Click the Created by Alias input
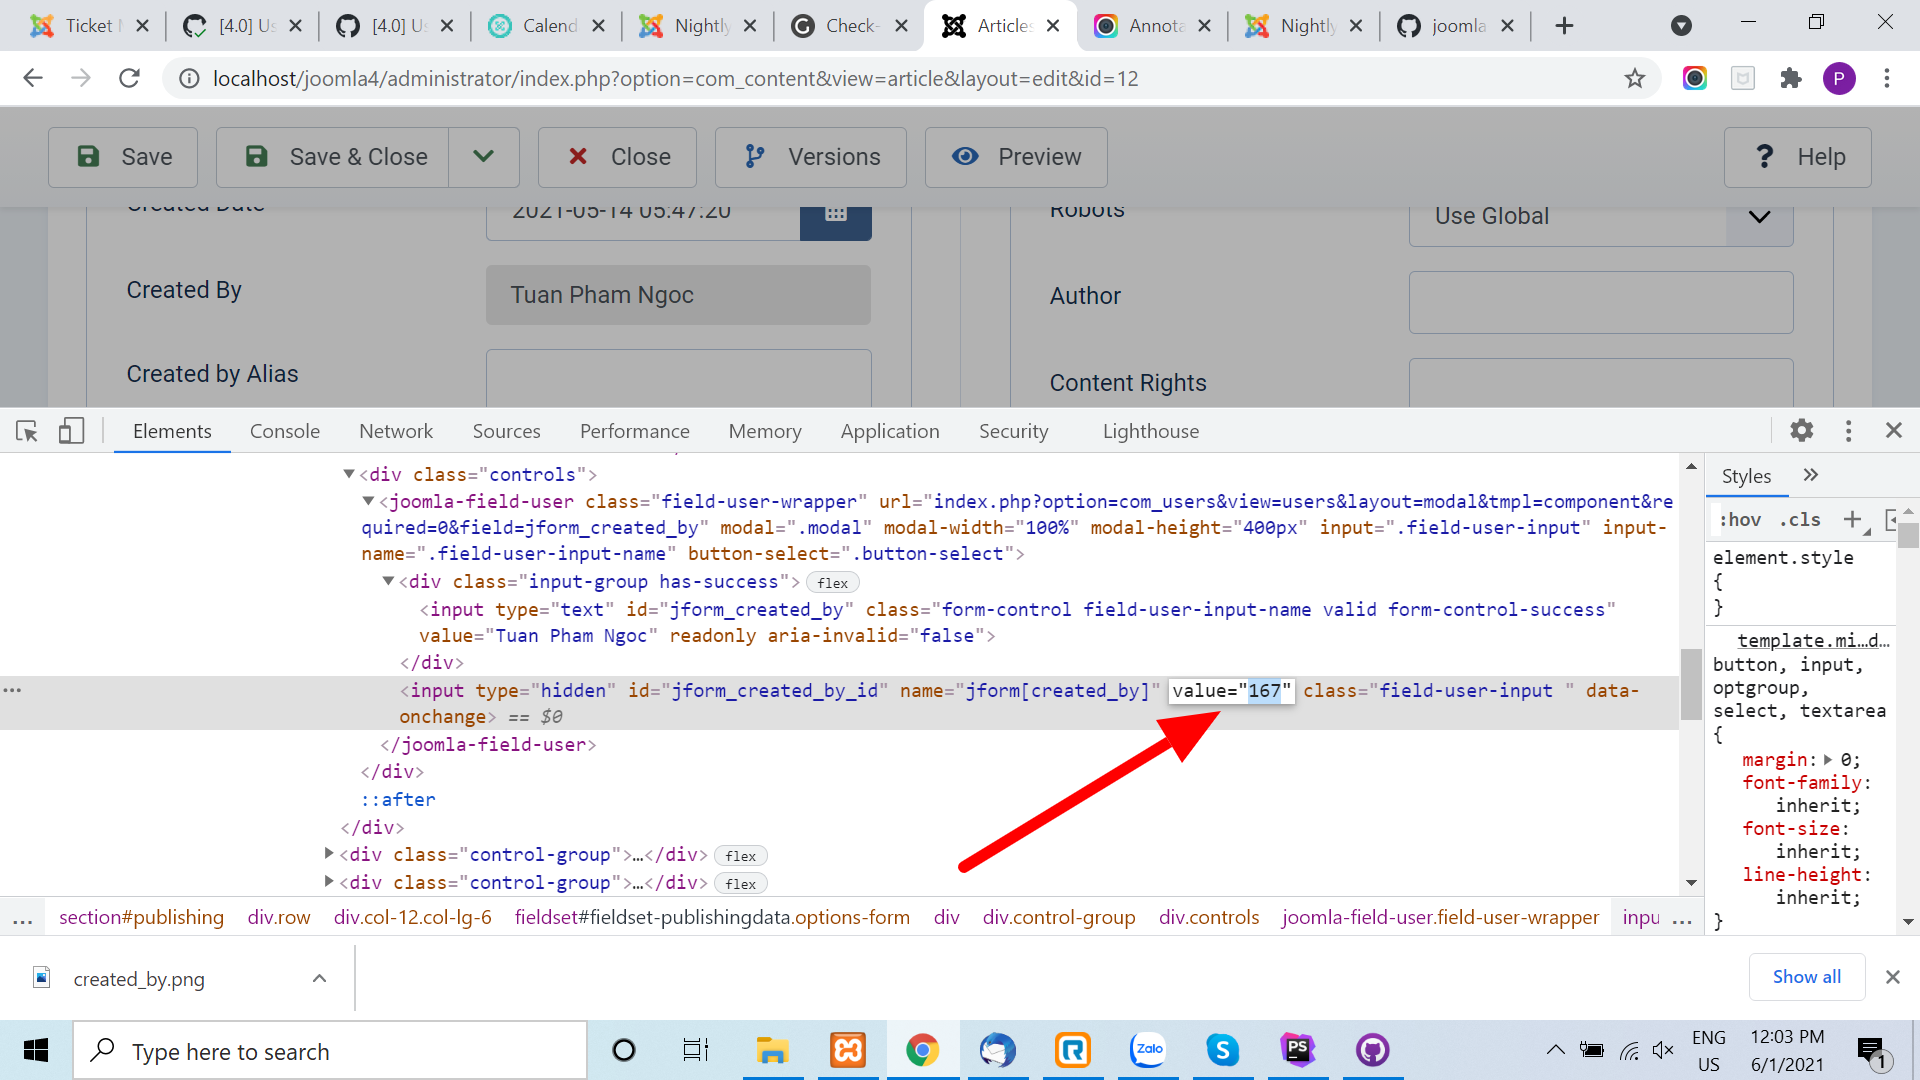The height and width of the screenshot is (1080, 1920). pyautogui.click(x=678, y=378)
